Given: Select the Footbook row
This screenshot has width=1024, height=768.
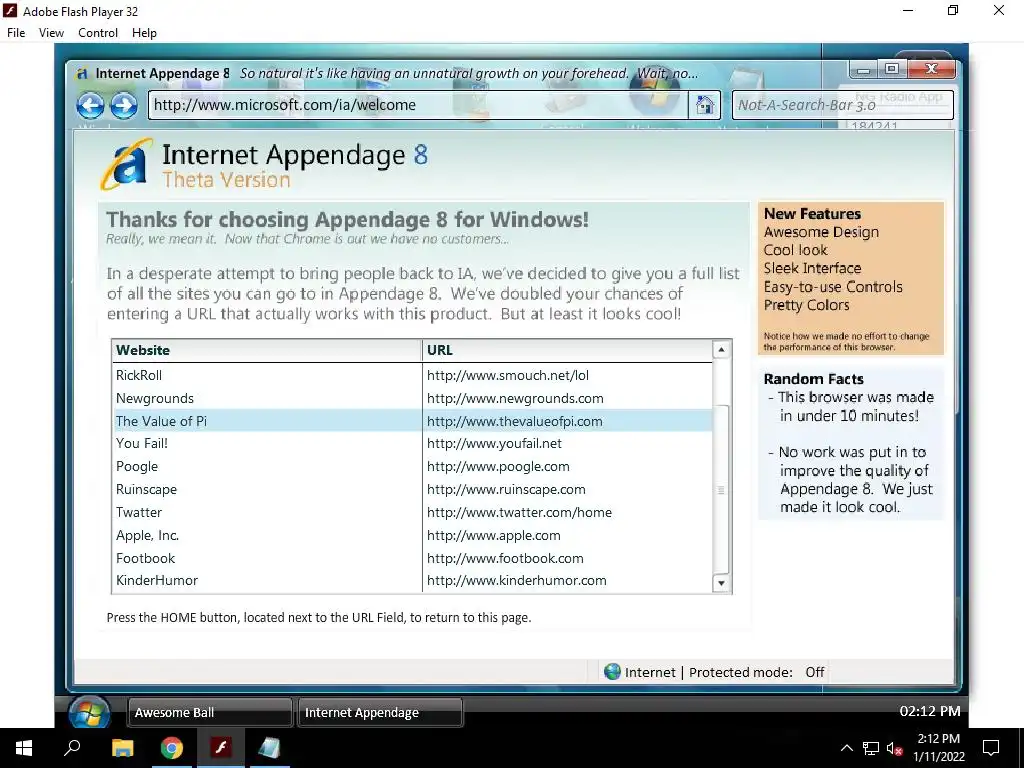Looking at the screenshot, I should coord(412,558).
